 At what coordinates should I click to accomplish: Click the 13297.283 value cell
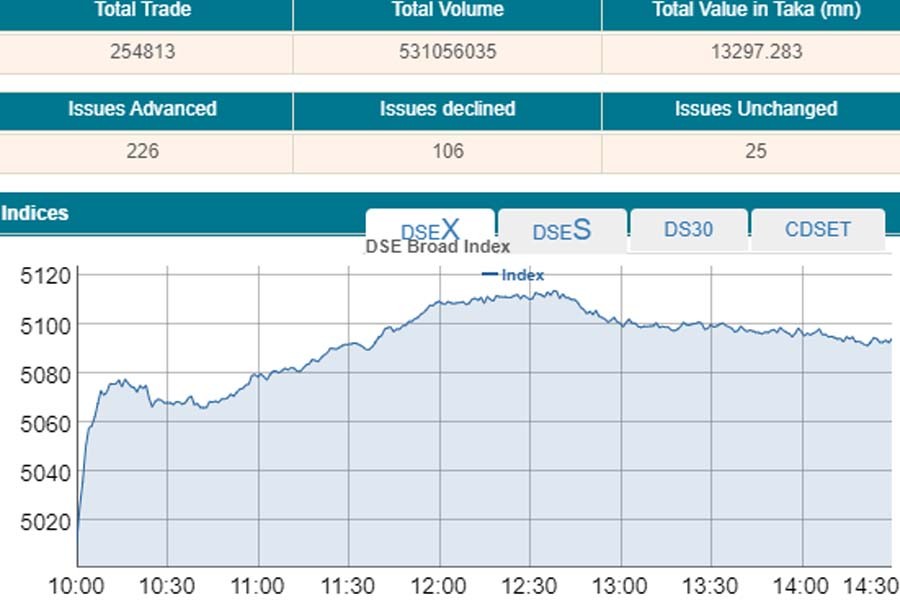click(756, 52)
